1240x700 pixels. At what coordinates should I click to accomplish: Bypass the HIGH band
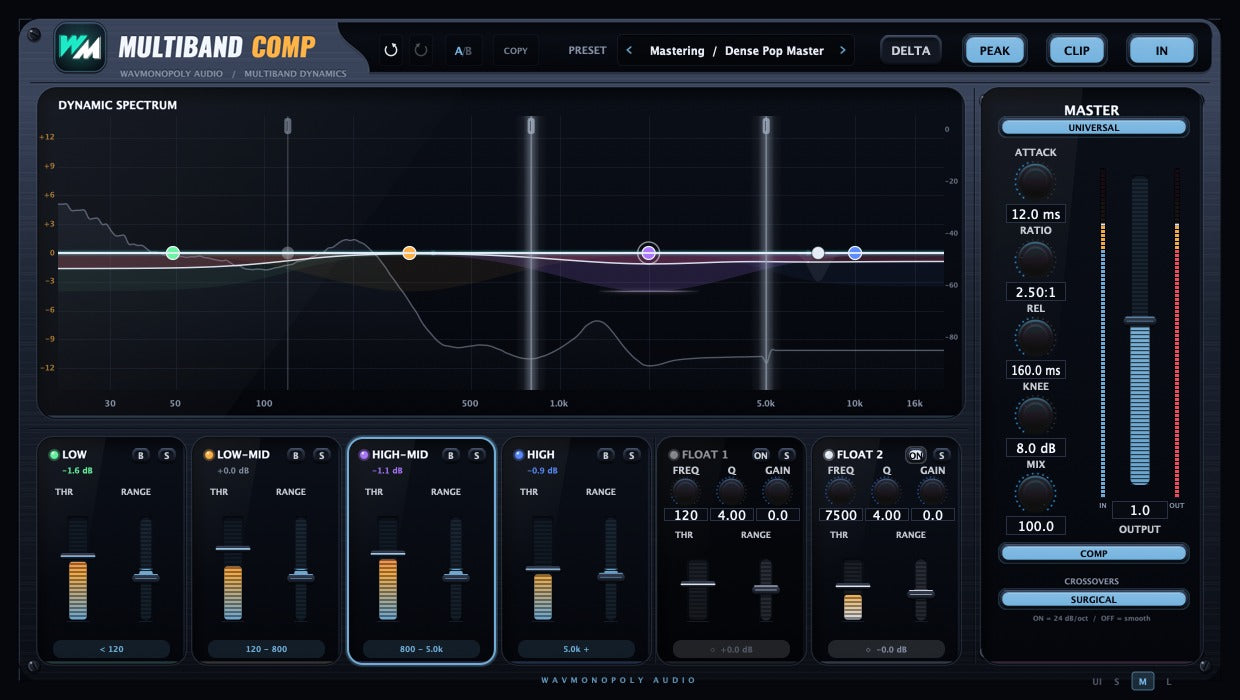pos(606,455)
